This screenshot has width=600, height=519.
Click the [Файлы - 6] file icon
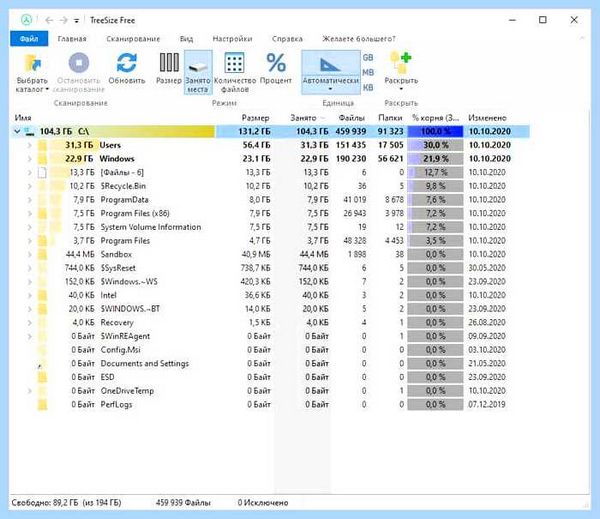[42, 173]
